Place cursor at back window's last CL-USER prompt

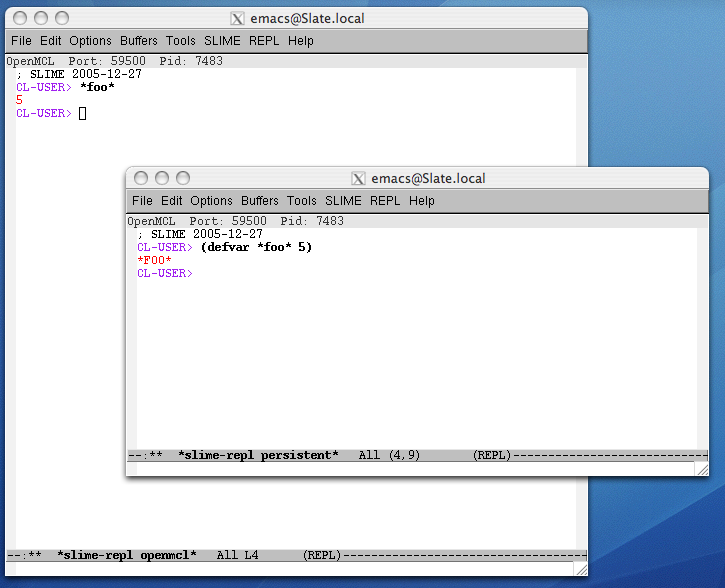[x=83, y=114]
